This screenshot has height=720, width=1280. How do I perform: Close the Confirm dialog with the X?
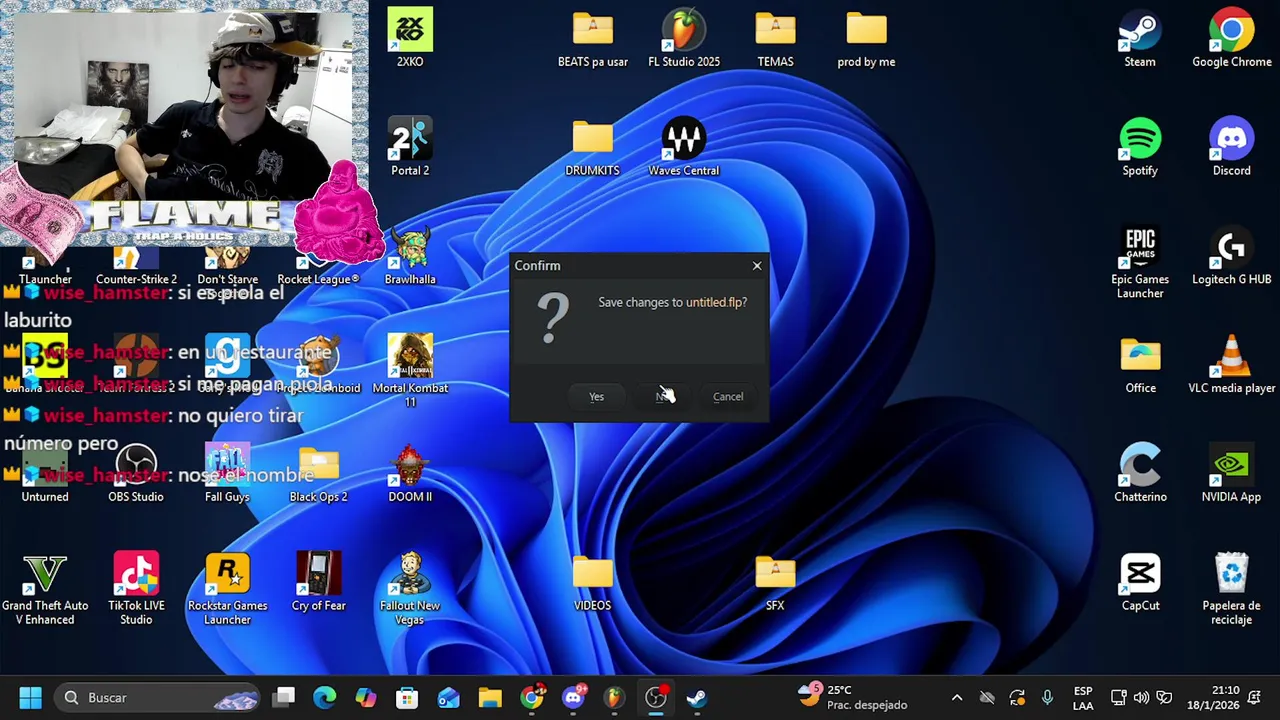757,266
